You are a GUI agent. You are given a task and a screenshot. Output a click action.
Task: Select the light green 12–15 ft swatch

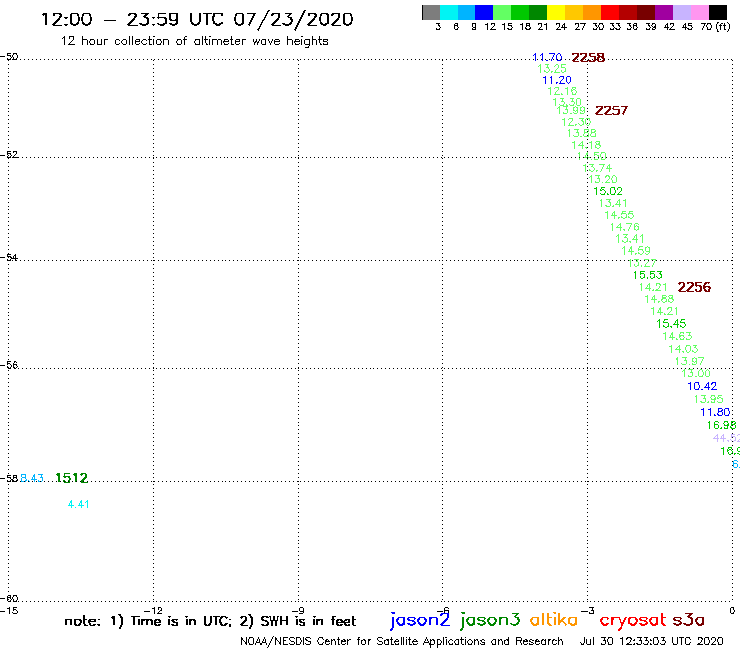pyautogui.click(x=502, y=12)
